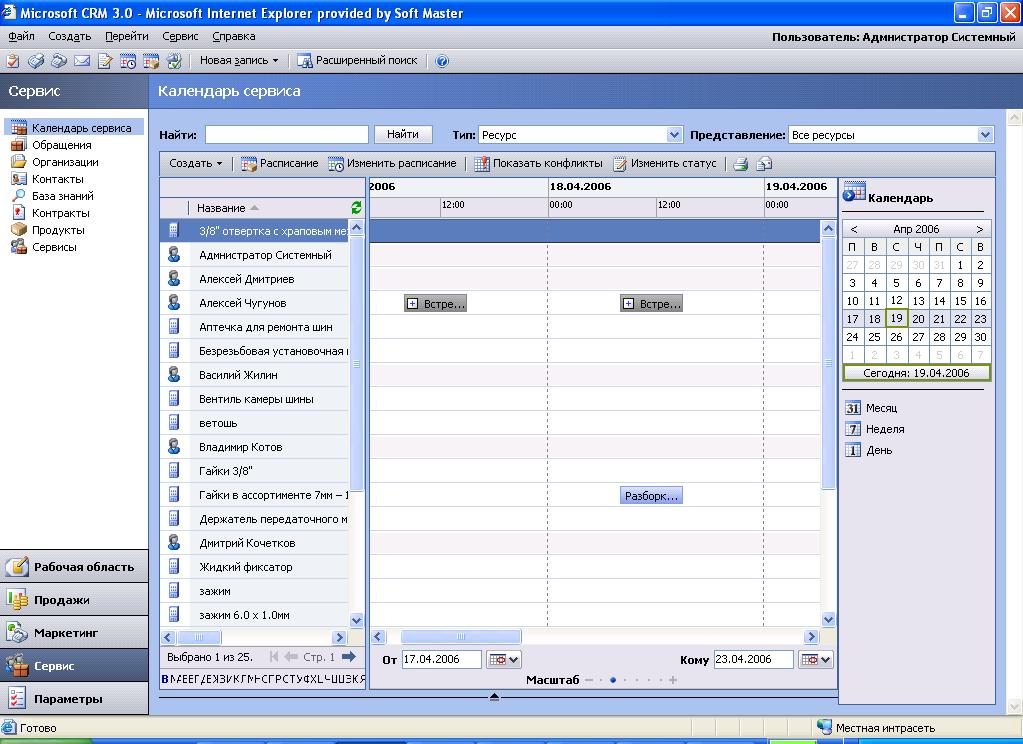Open the Тип dropdown showing Ресурс
Image resolution: width=1023 pixels, height=744 pixels.
pyautogui.click(x=675, y=134)
